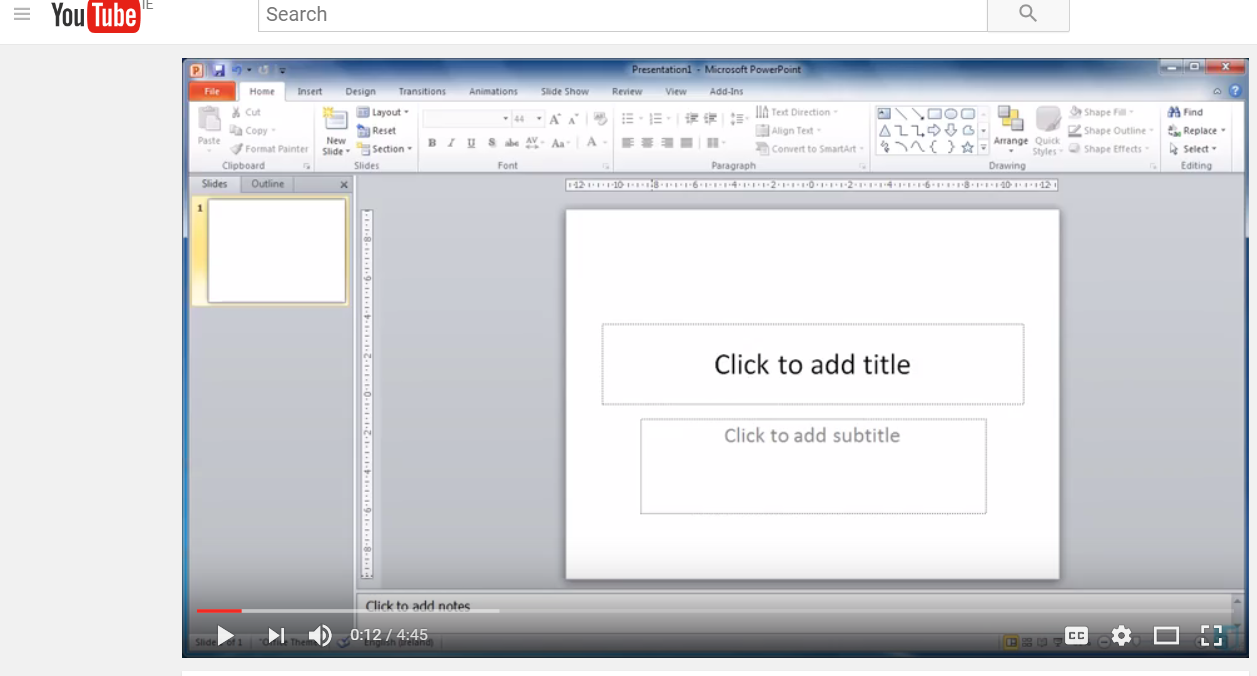Toggle Italic formatting
The height and width of the screenshot is (676, 1257).
click(451, 143)
